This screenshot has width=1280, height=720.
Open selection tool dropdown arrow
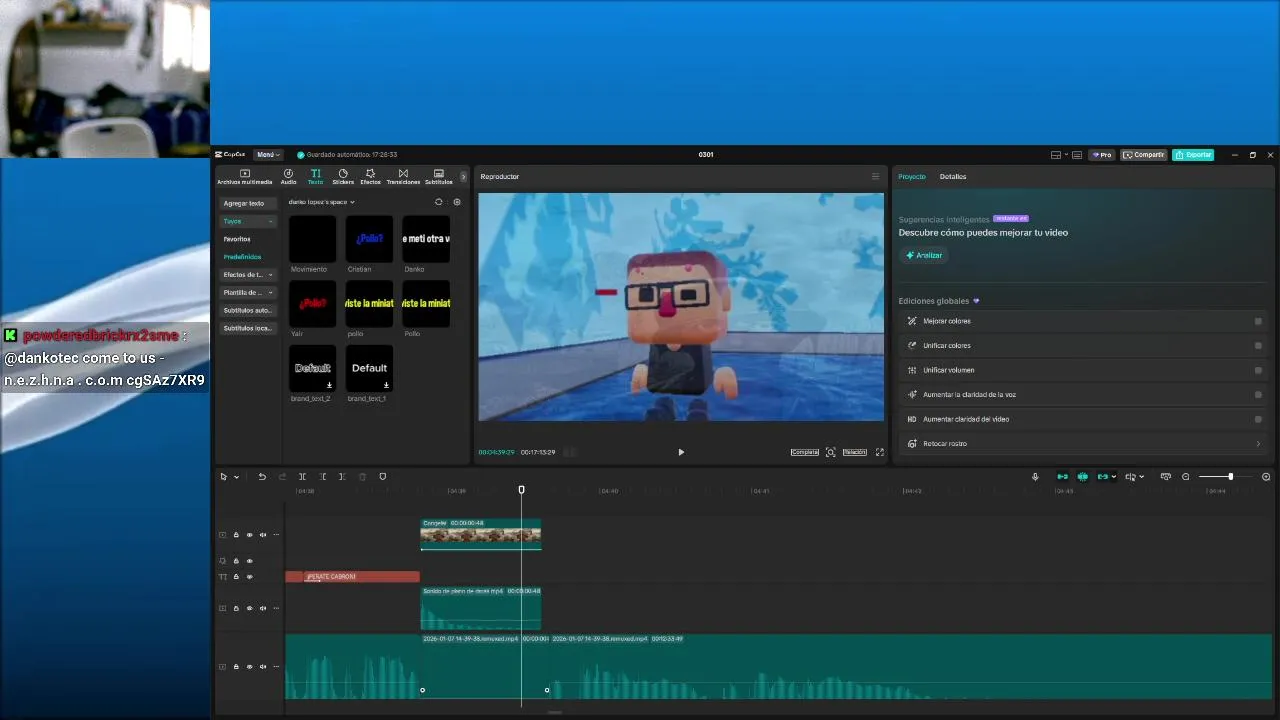coord(236,477)
